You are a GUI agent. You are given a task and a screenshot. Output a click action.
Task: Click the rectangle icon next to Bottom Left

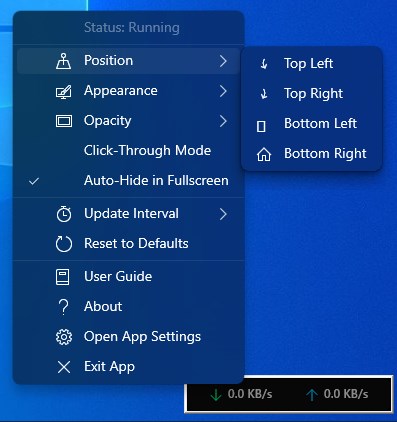click(261, 126)
